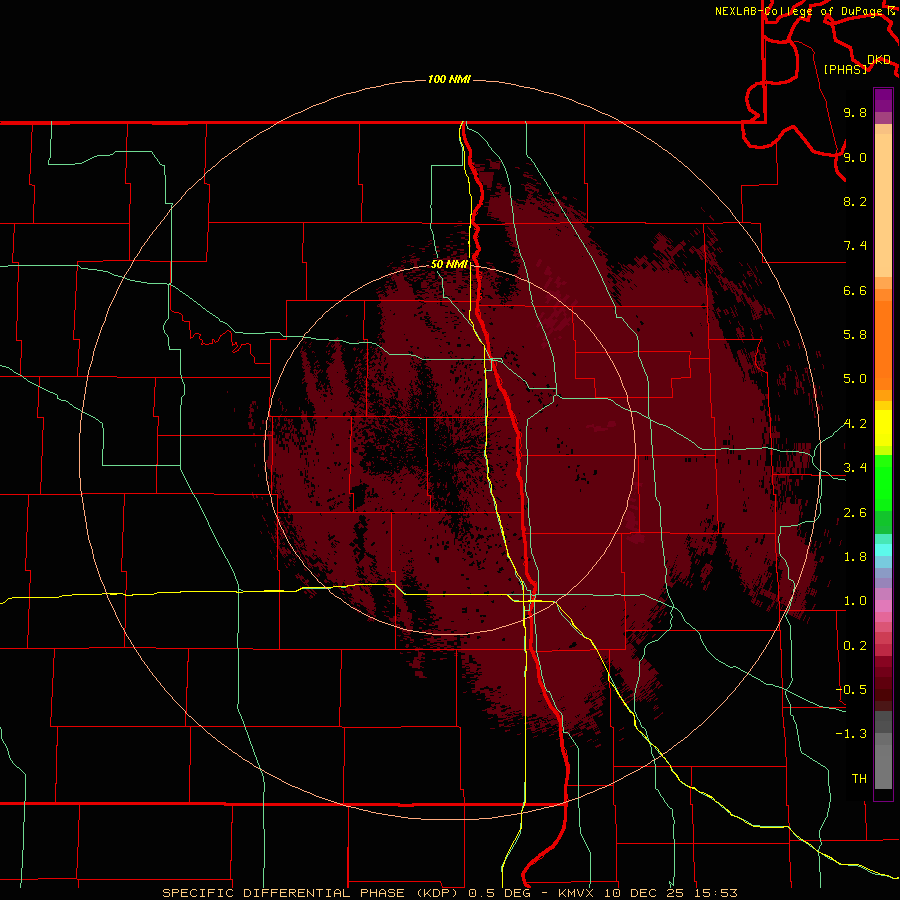Click the 50 NMI range ring label
Image resolution: width=900 pixels, height=900 pixels.
tap(449, 264)
